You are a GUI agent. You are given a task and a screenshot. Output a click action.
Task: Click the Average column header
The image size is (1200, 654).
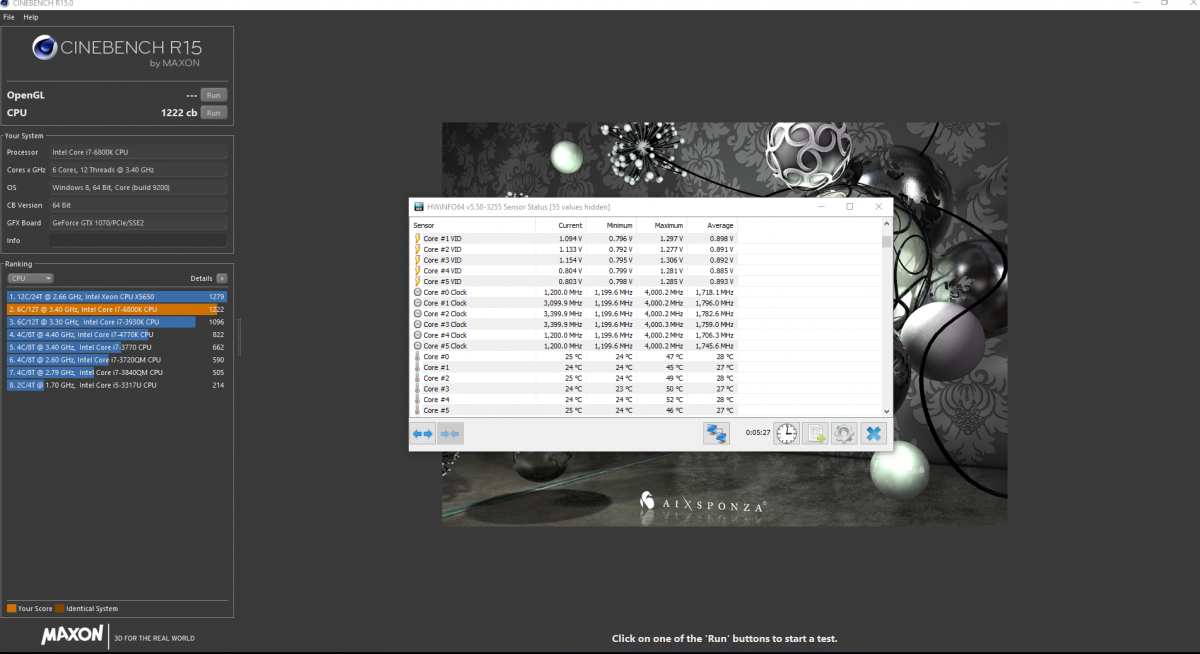(713, 225)
